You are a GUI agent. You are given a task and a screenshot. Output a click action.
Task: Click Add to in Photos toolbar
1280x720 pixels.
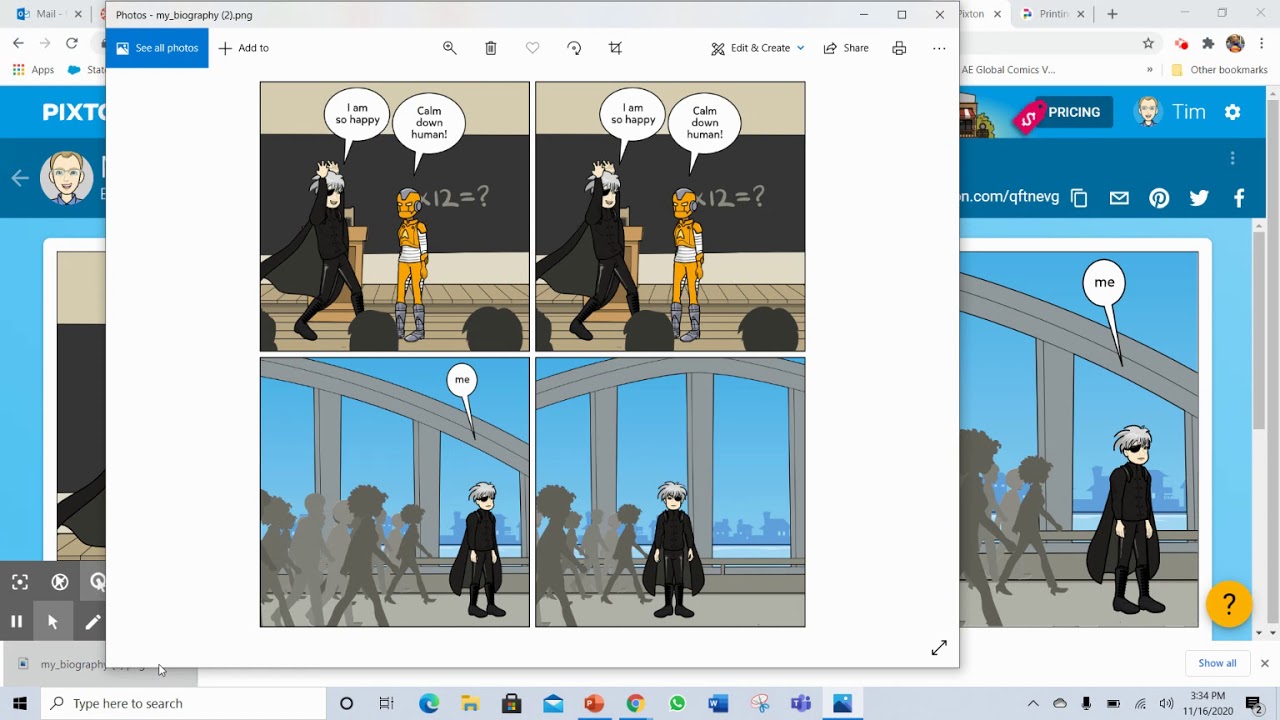pyautogui.click(x=244, y=48)
